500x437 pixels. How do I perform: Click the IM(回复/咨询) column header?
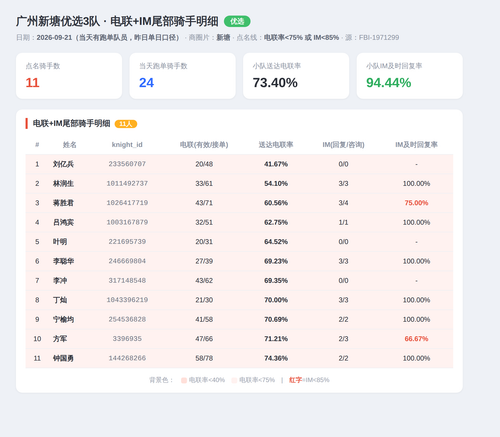[x=343, y=145]
